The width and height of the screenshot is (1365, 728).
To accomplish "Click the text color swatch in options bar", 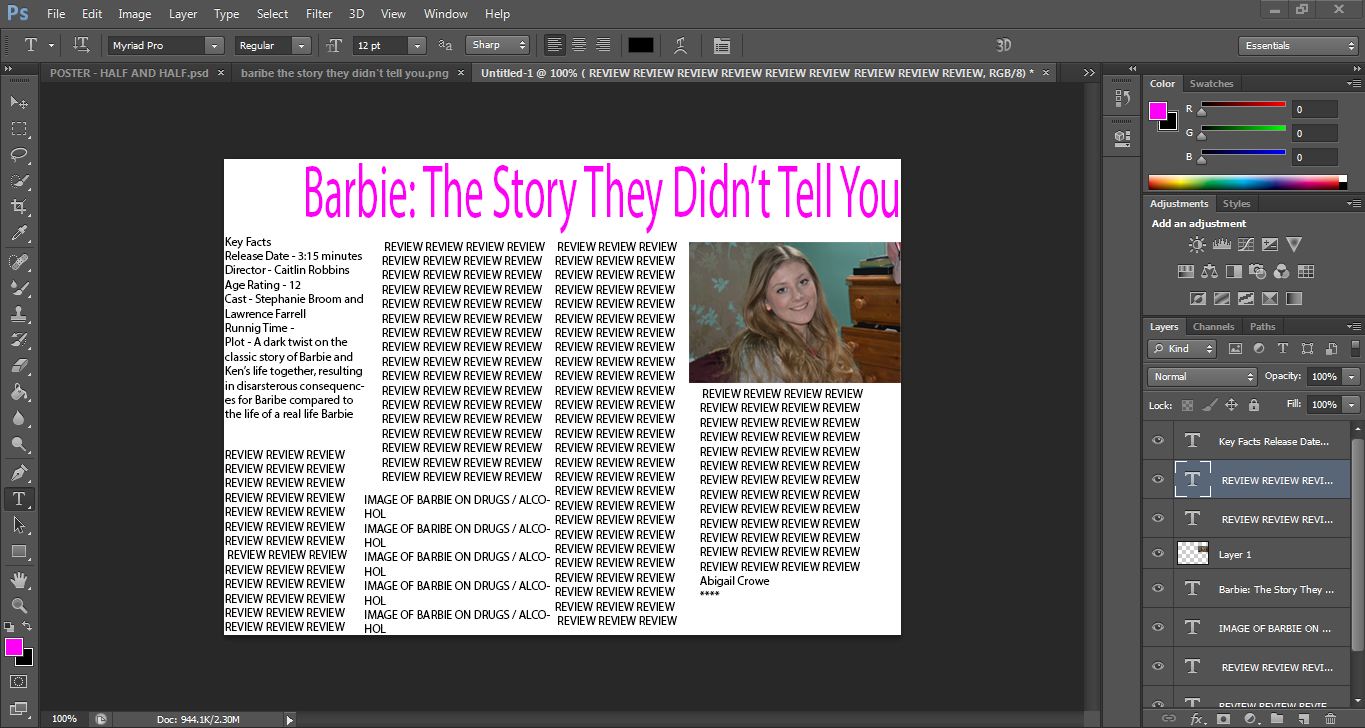I will click(x=640, y=45).
